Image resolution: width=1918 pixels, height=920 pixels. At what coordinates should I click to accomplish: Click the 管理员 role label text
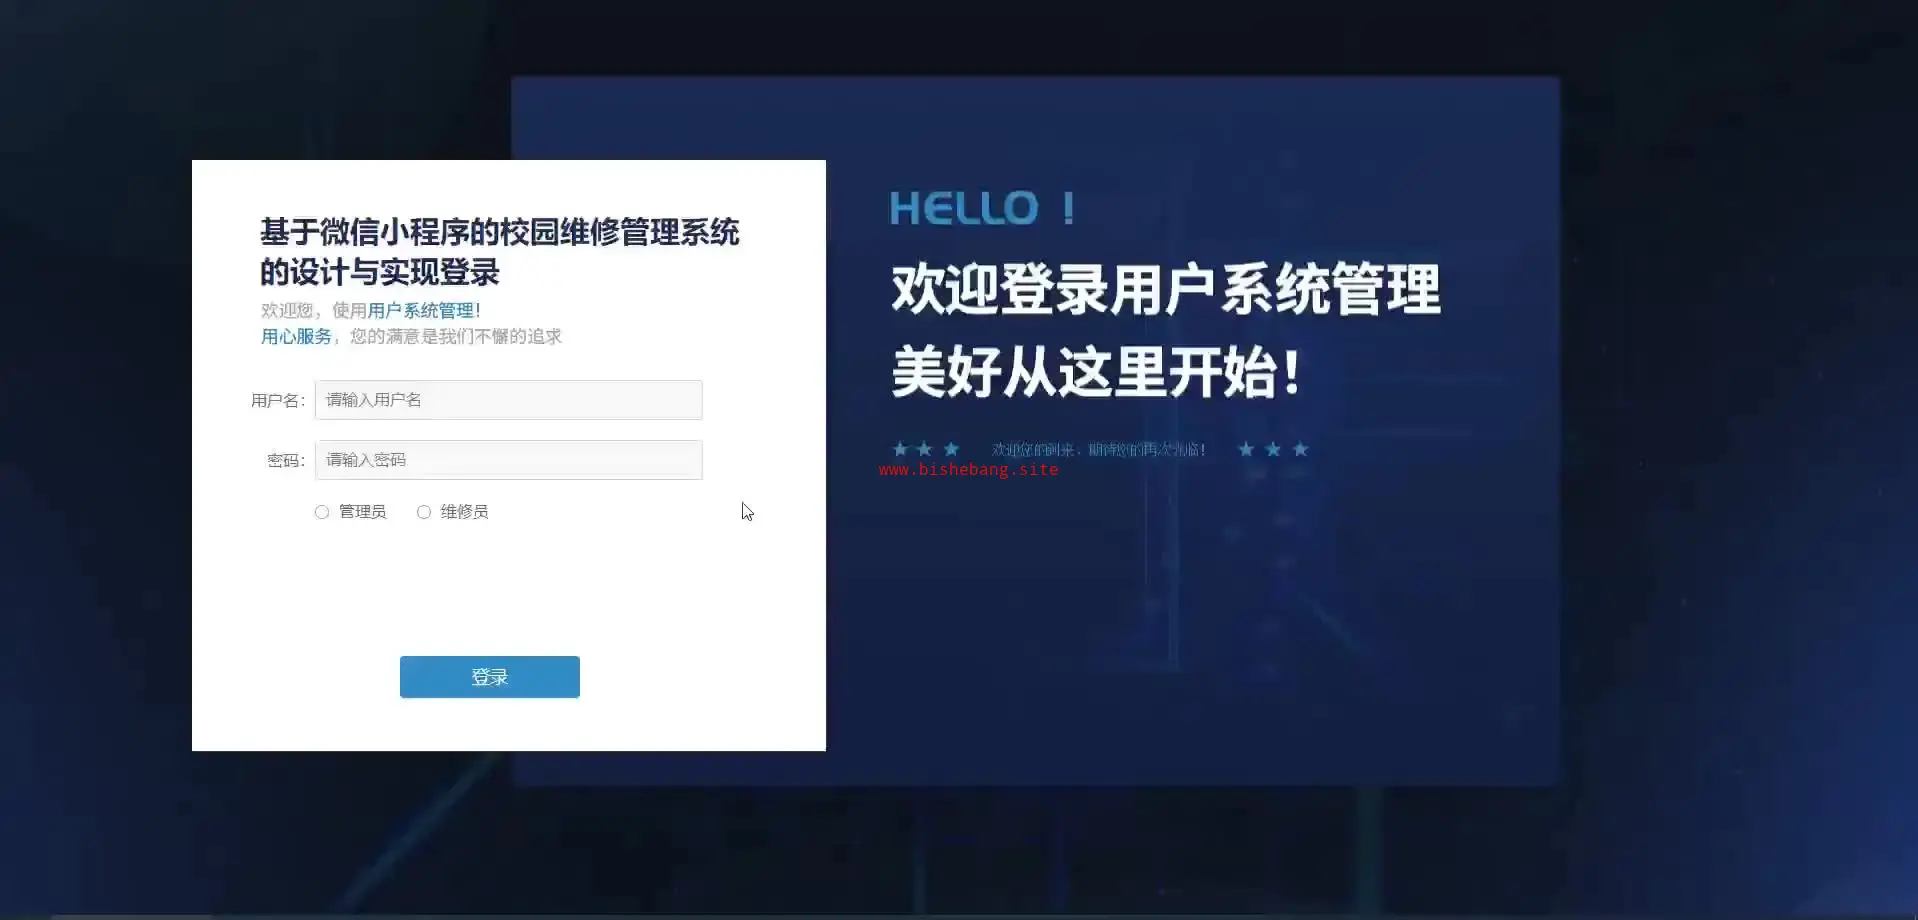coord(362,512)
